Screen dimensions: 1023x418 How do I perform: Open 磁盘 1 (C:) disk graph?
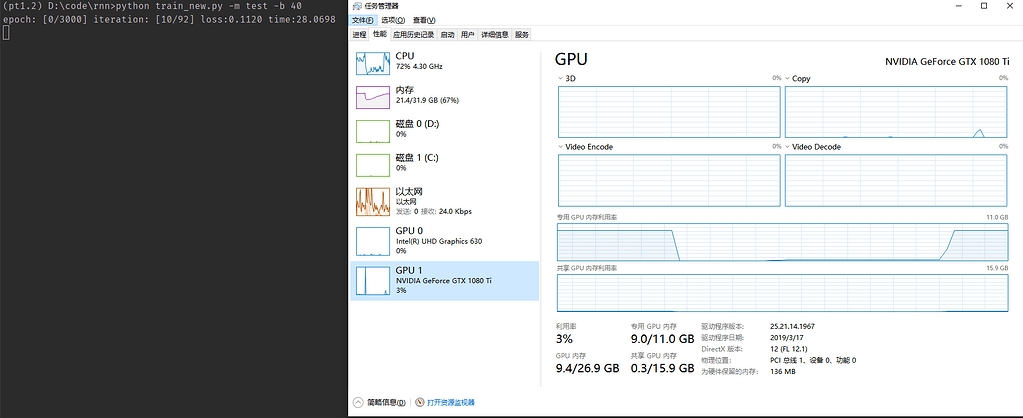tap(372, 165)
